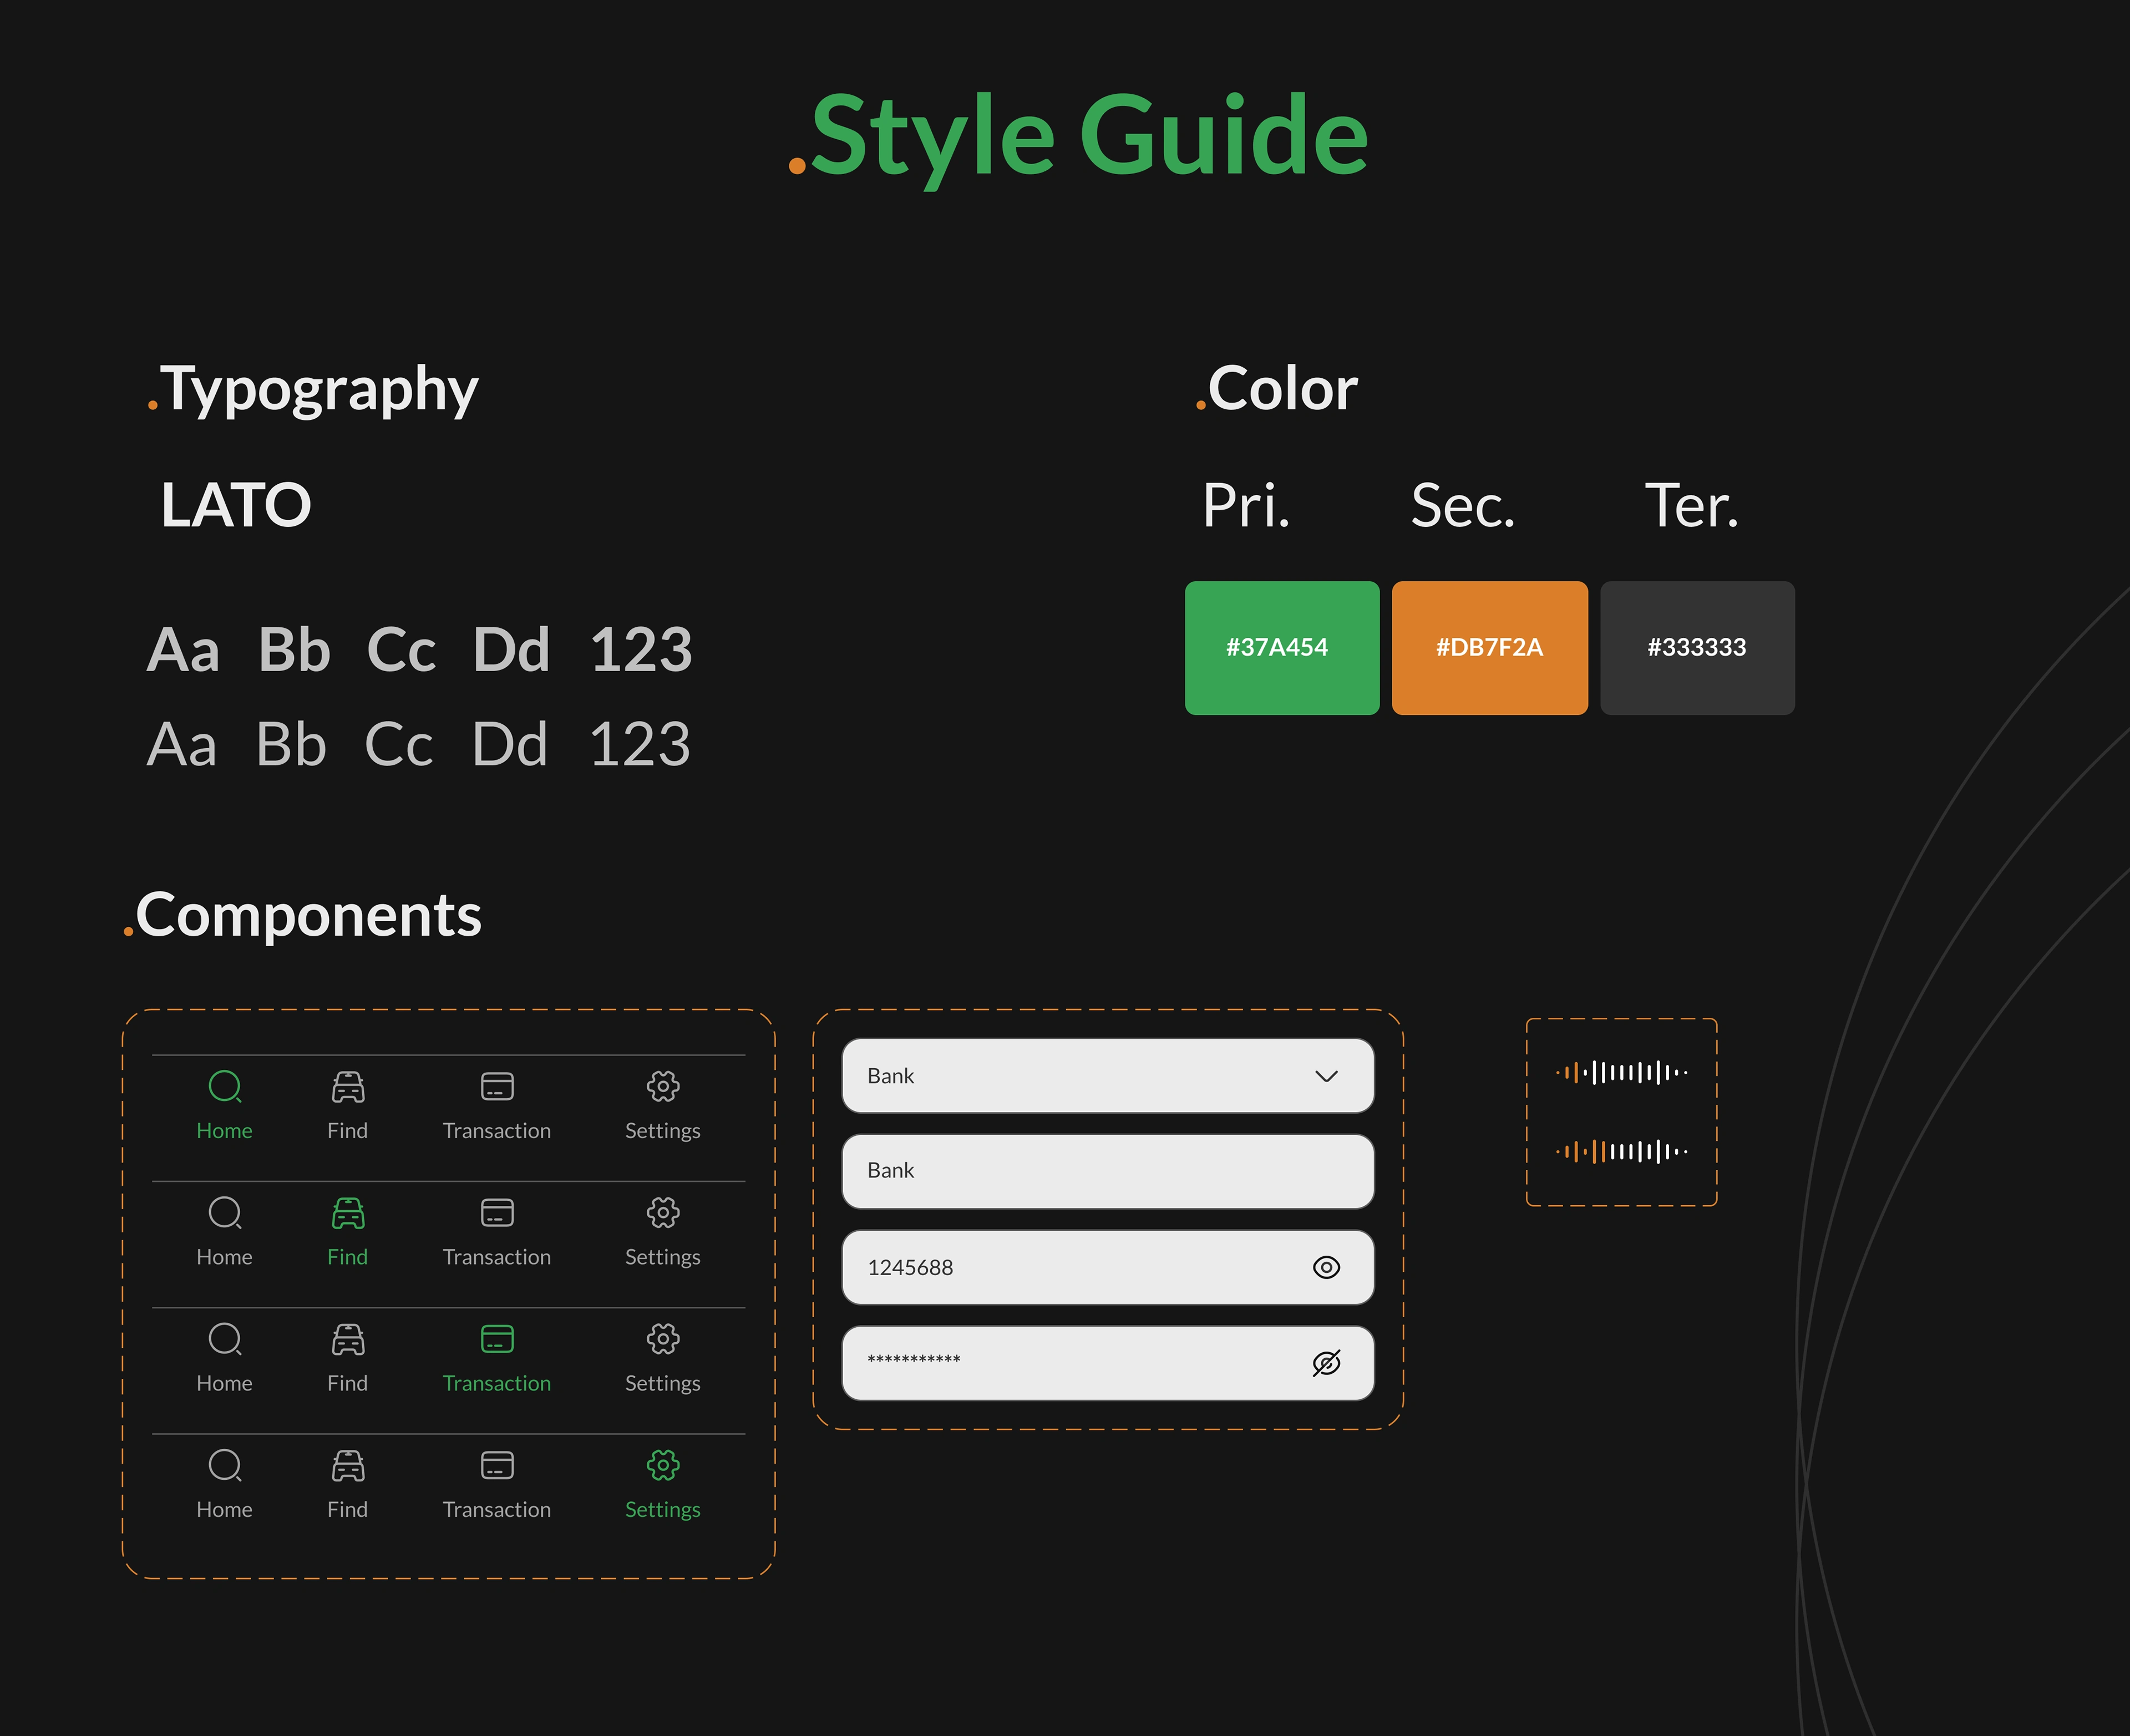The image size is (2130, 1736).
Task: Click the Typography heading
Action: [313, 390]
